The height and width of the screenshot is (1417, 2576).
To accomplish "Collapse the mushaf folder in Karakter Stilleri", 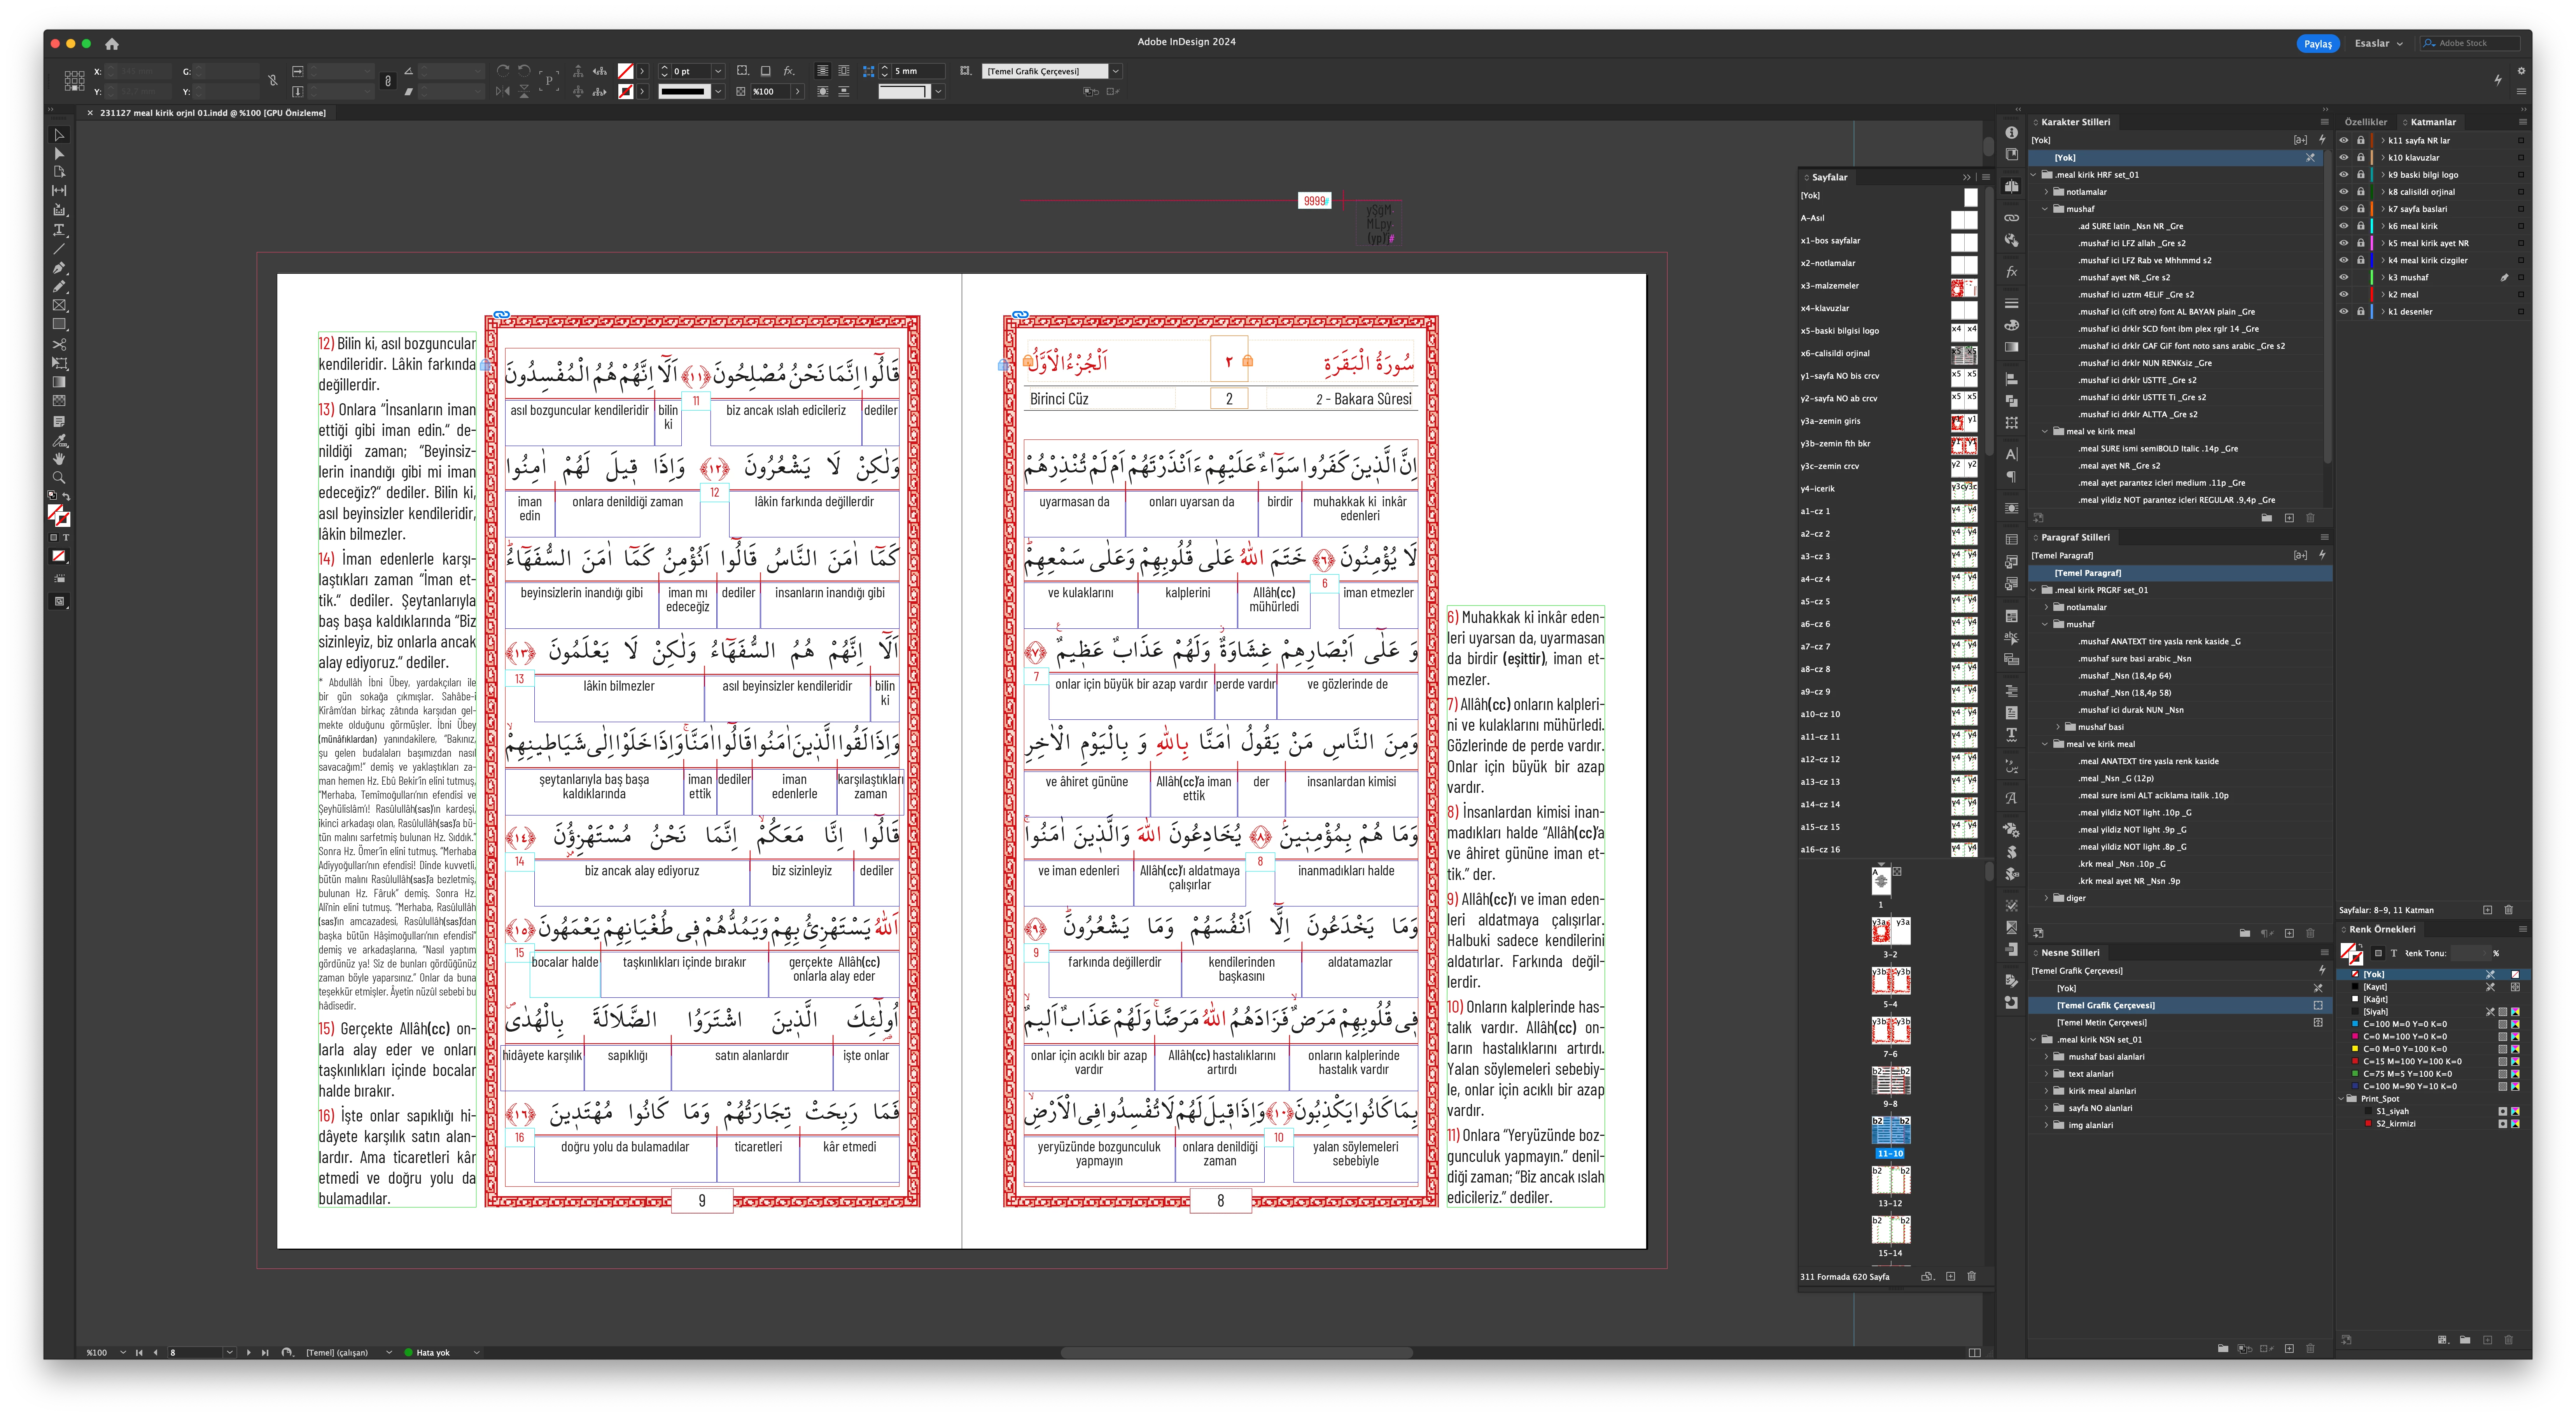I will click(2046, 209).
